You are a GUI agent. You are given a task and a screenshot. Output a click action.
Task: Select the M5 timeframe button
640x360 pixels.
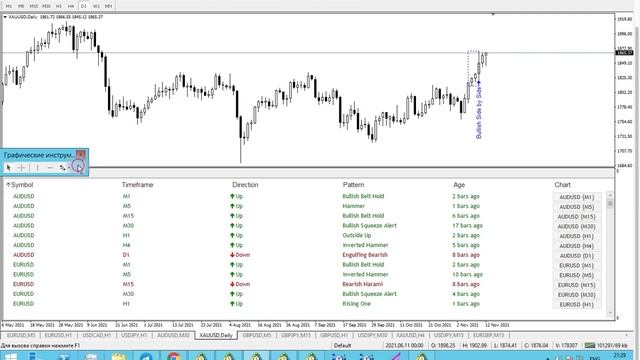tap(21, 6)
